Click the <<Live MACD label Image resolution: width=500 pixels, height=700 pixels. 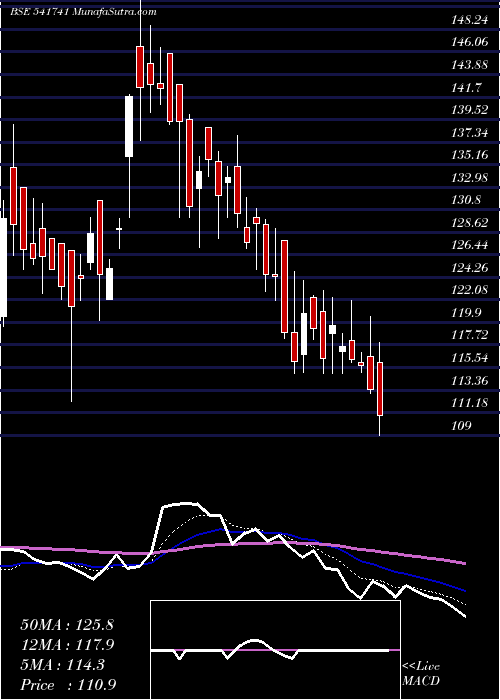point(421,673)
